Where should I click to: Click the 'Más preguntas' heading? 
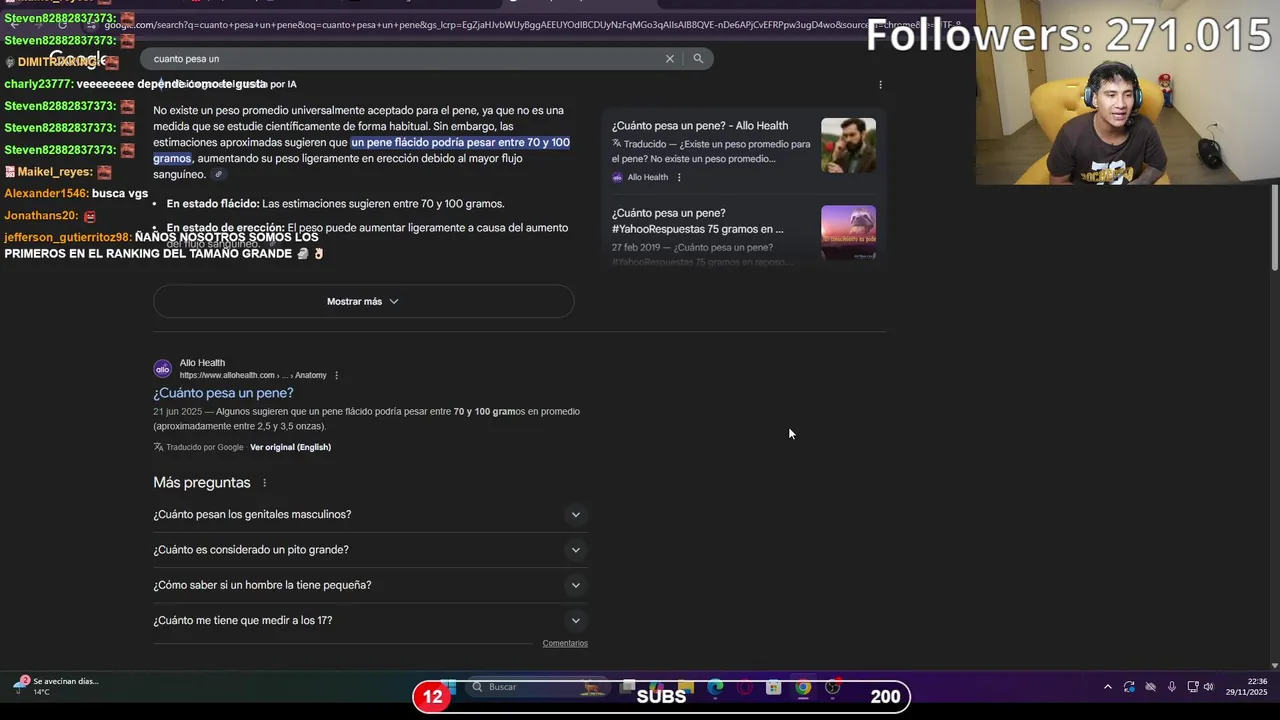202,483
